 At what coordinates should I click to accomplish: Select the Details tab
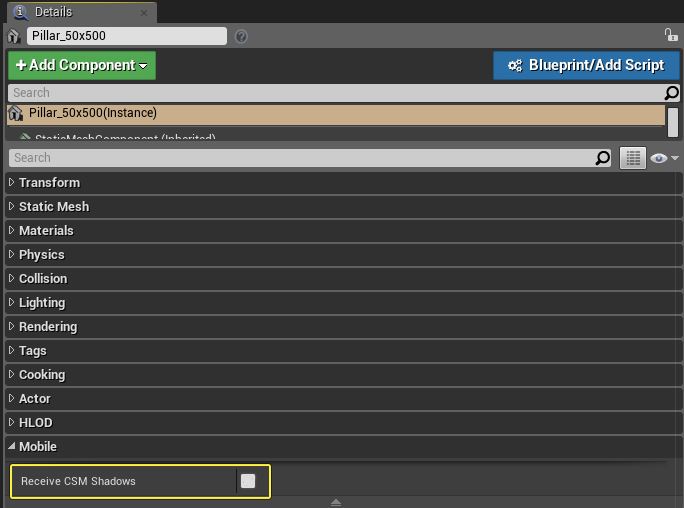[53, 12]
